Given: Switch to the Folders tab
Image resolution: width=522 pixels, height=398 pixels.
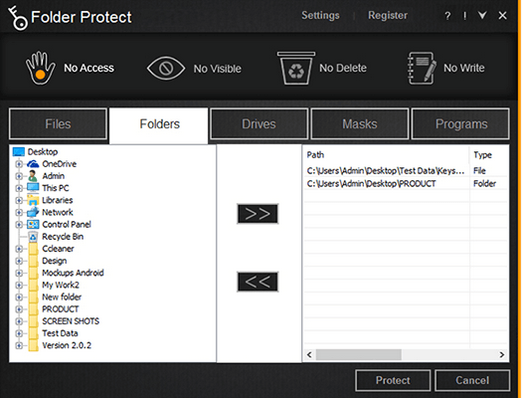Looking at the screenshot, I should point(159,126).
